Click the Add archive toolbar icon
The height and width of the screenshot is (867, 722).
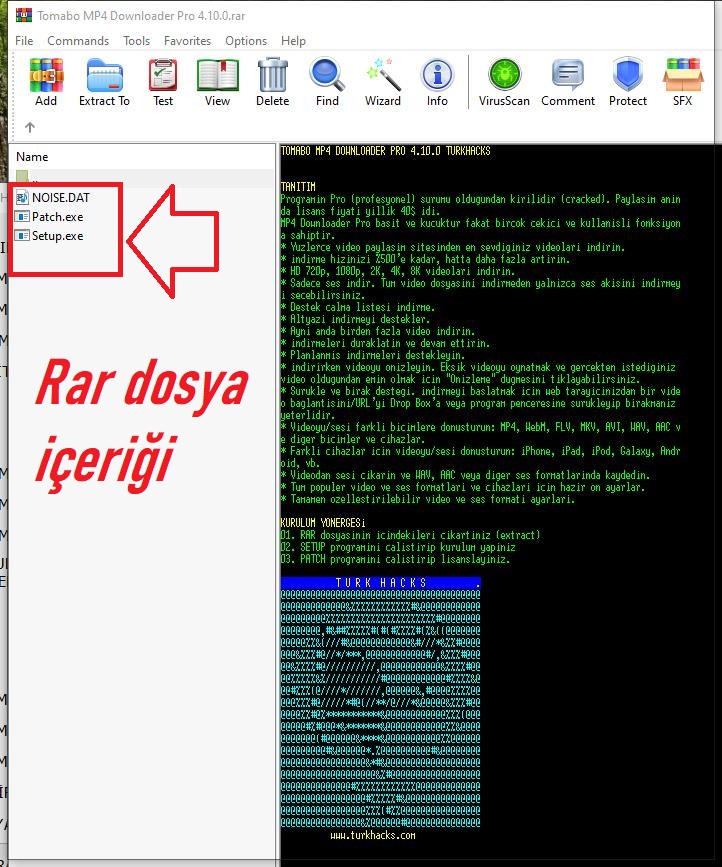coord(46,75)
